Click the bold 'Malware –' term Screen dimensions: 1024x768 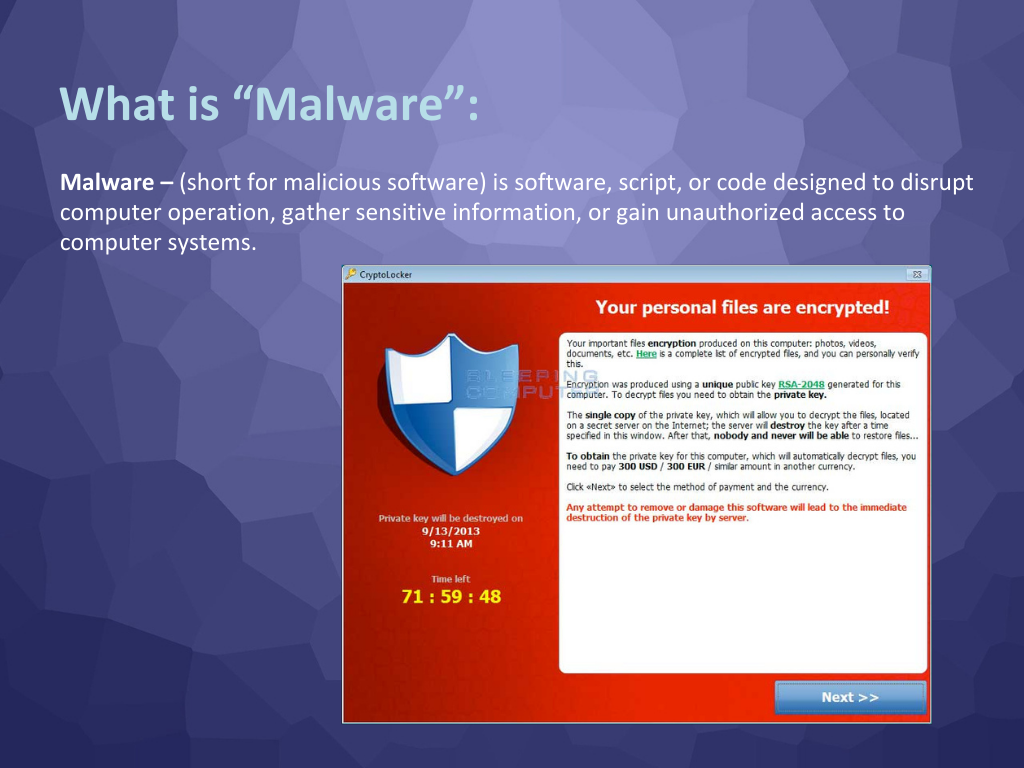coord(116,182)
